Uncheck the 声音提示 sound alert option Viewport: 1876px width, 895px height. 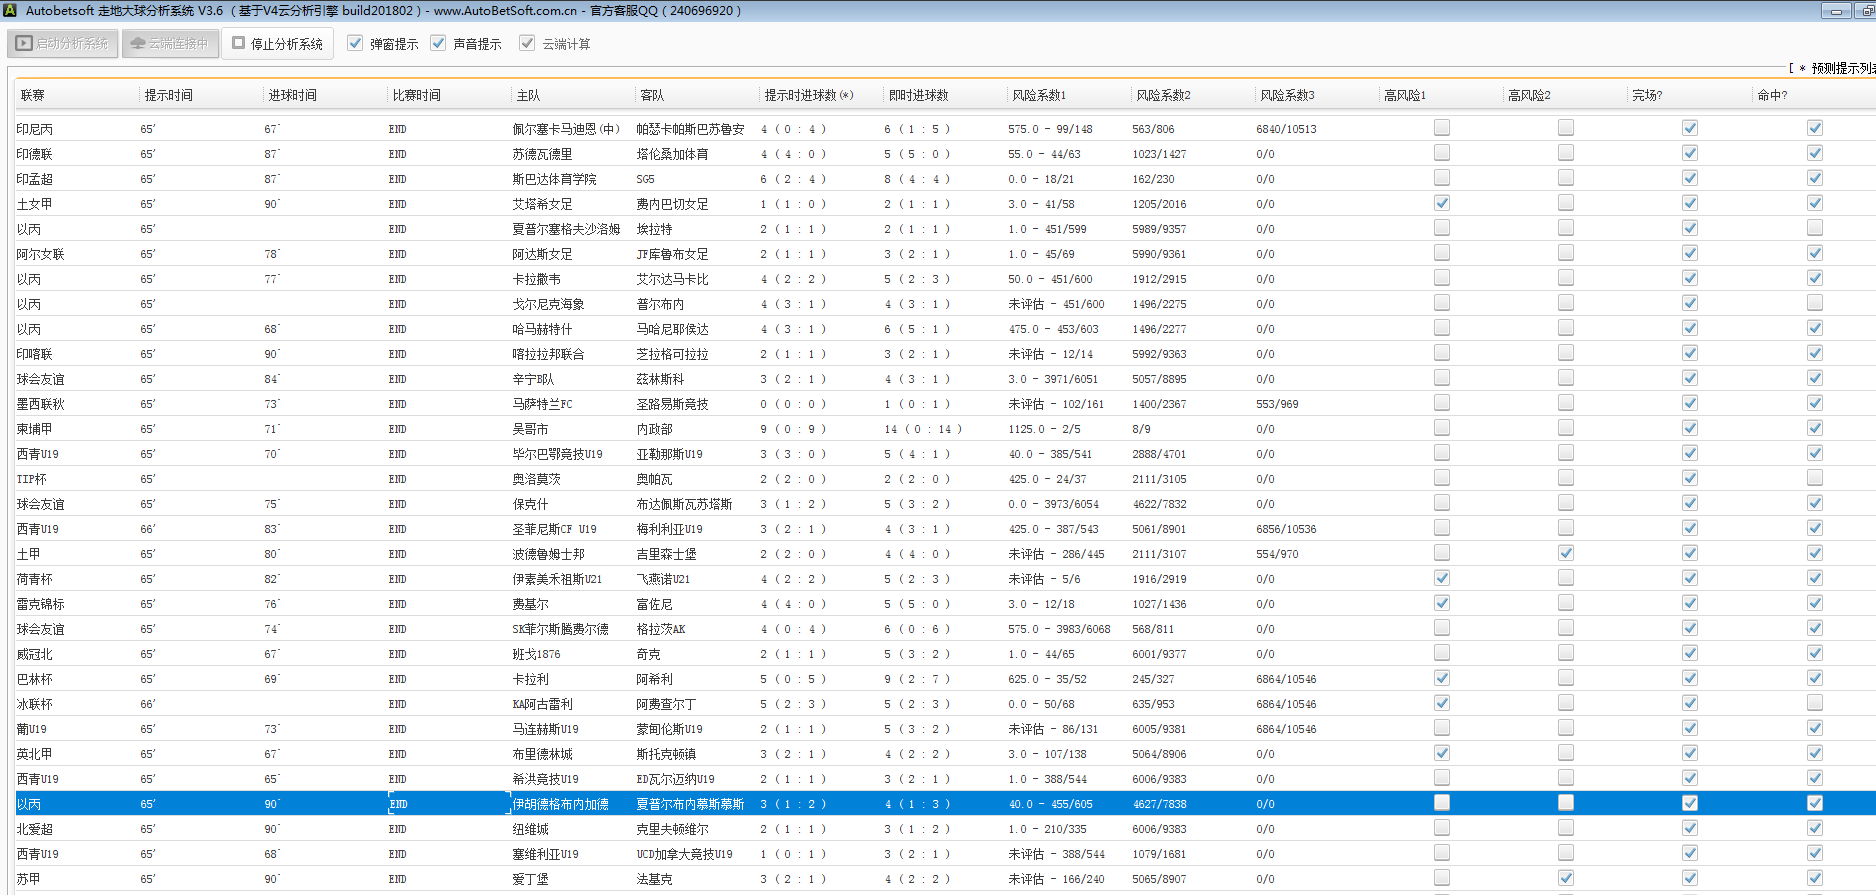pyautogui.click(x=438, y=44)
